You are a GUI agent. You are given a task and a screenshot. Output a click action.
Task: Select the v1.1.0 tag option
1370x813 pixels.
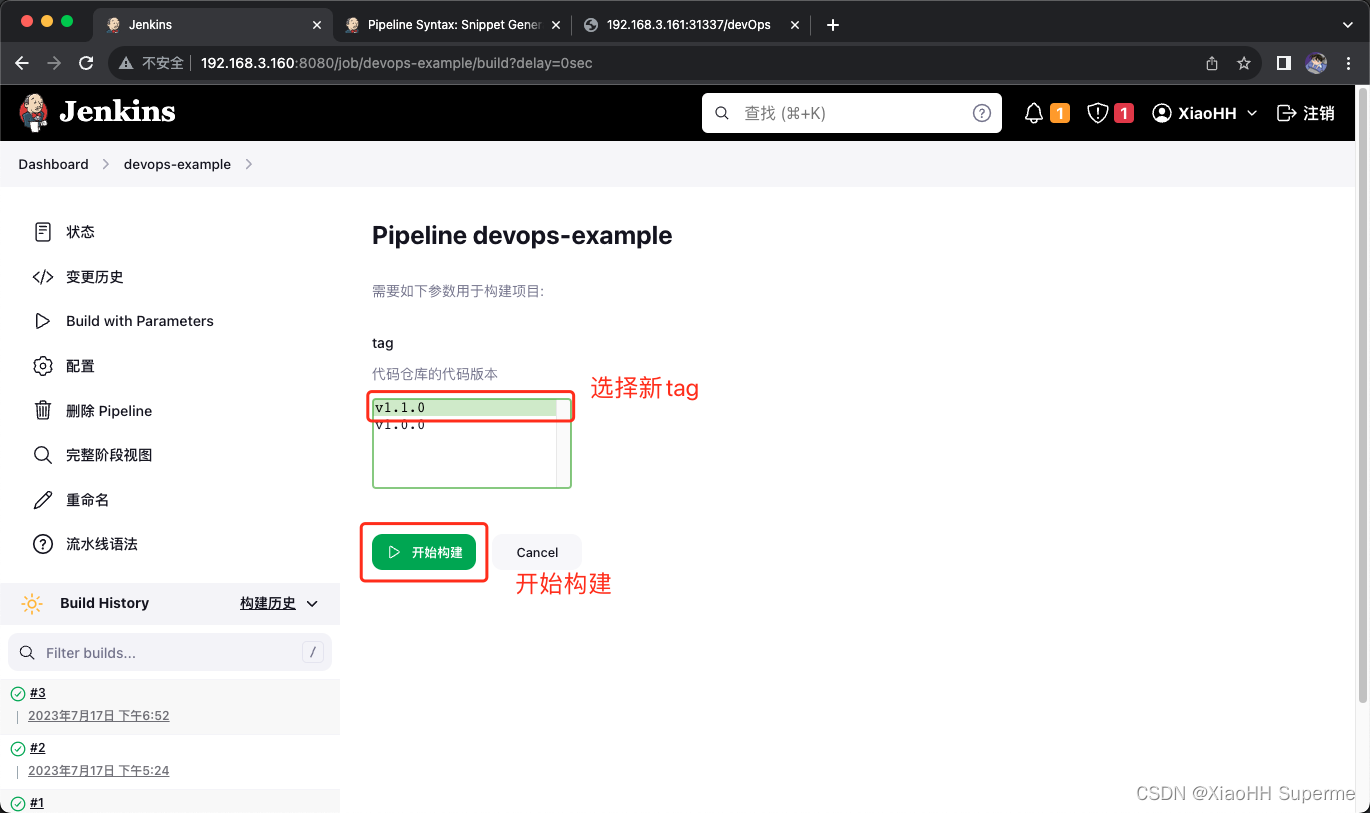(x=465, y=408)
